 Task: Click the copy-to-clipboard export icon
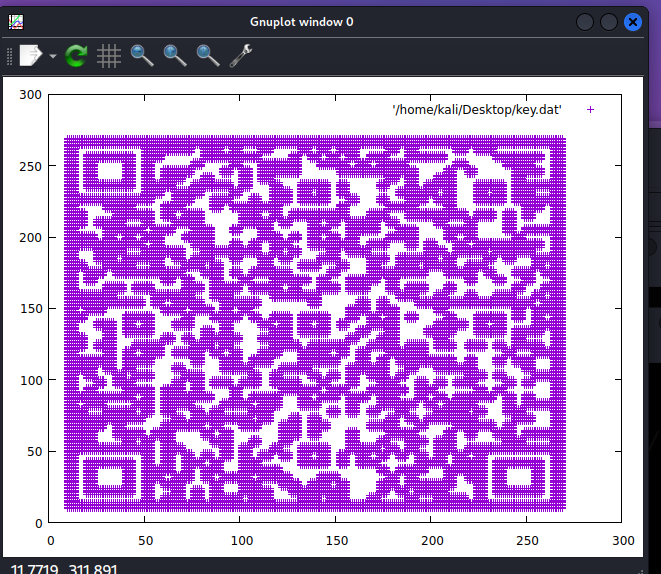pyautogui.click(x=31, y=55)
